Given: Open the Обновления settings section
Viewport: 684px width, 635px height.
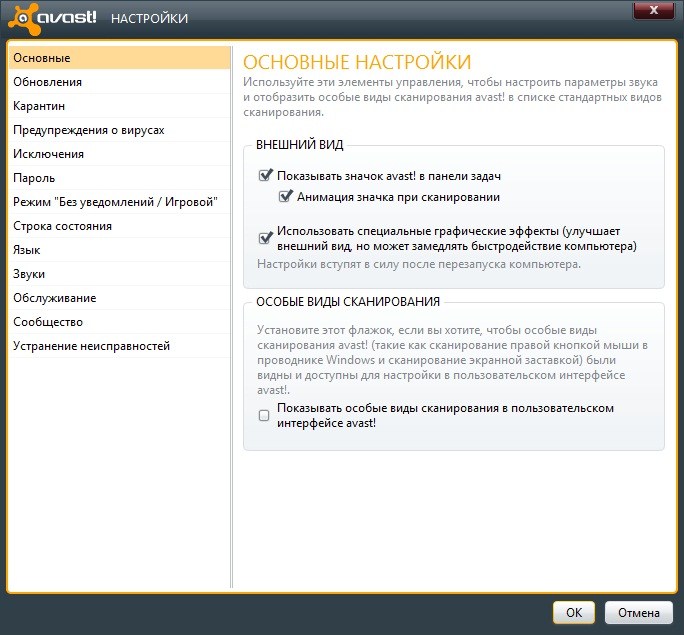Looking at the screenshot, I should pos(120,82).
